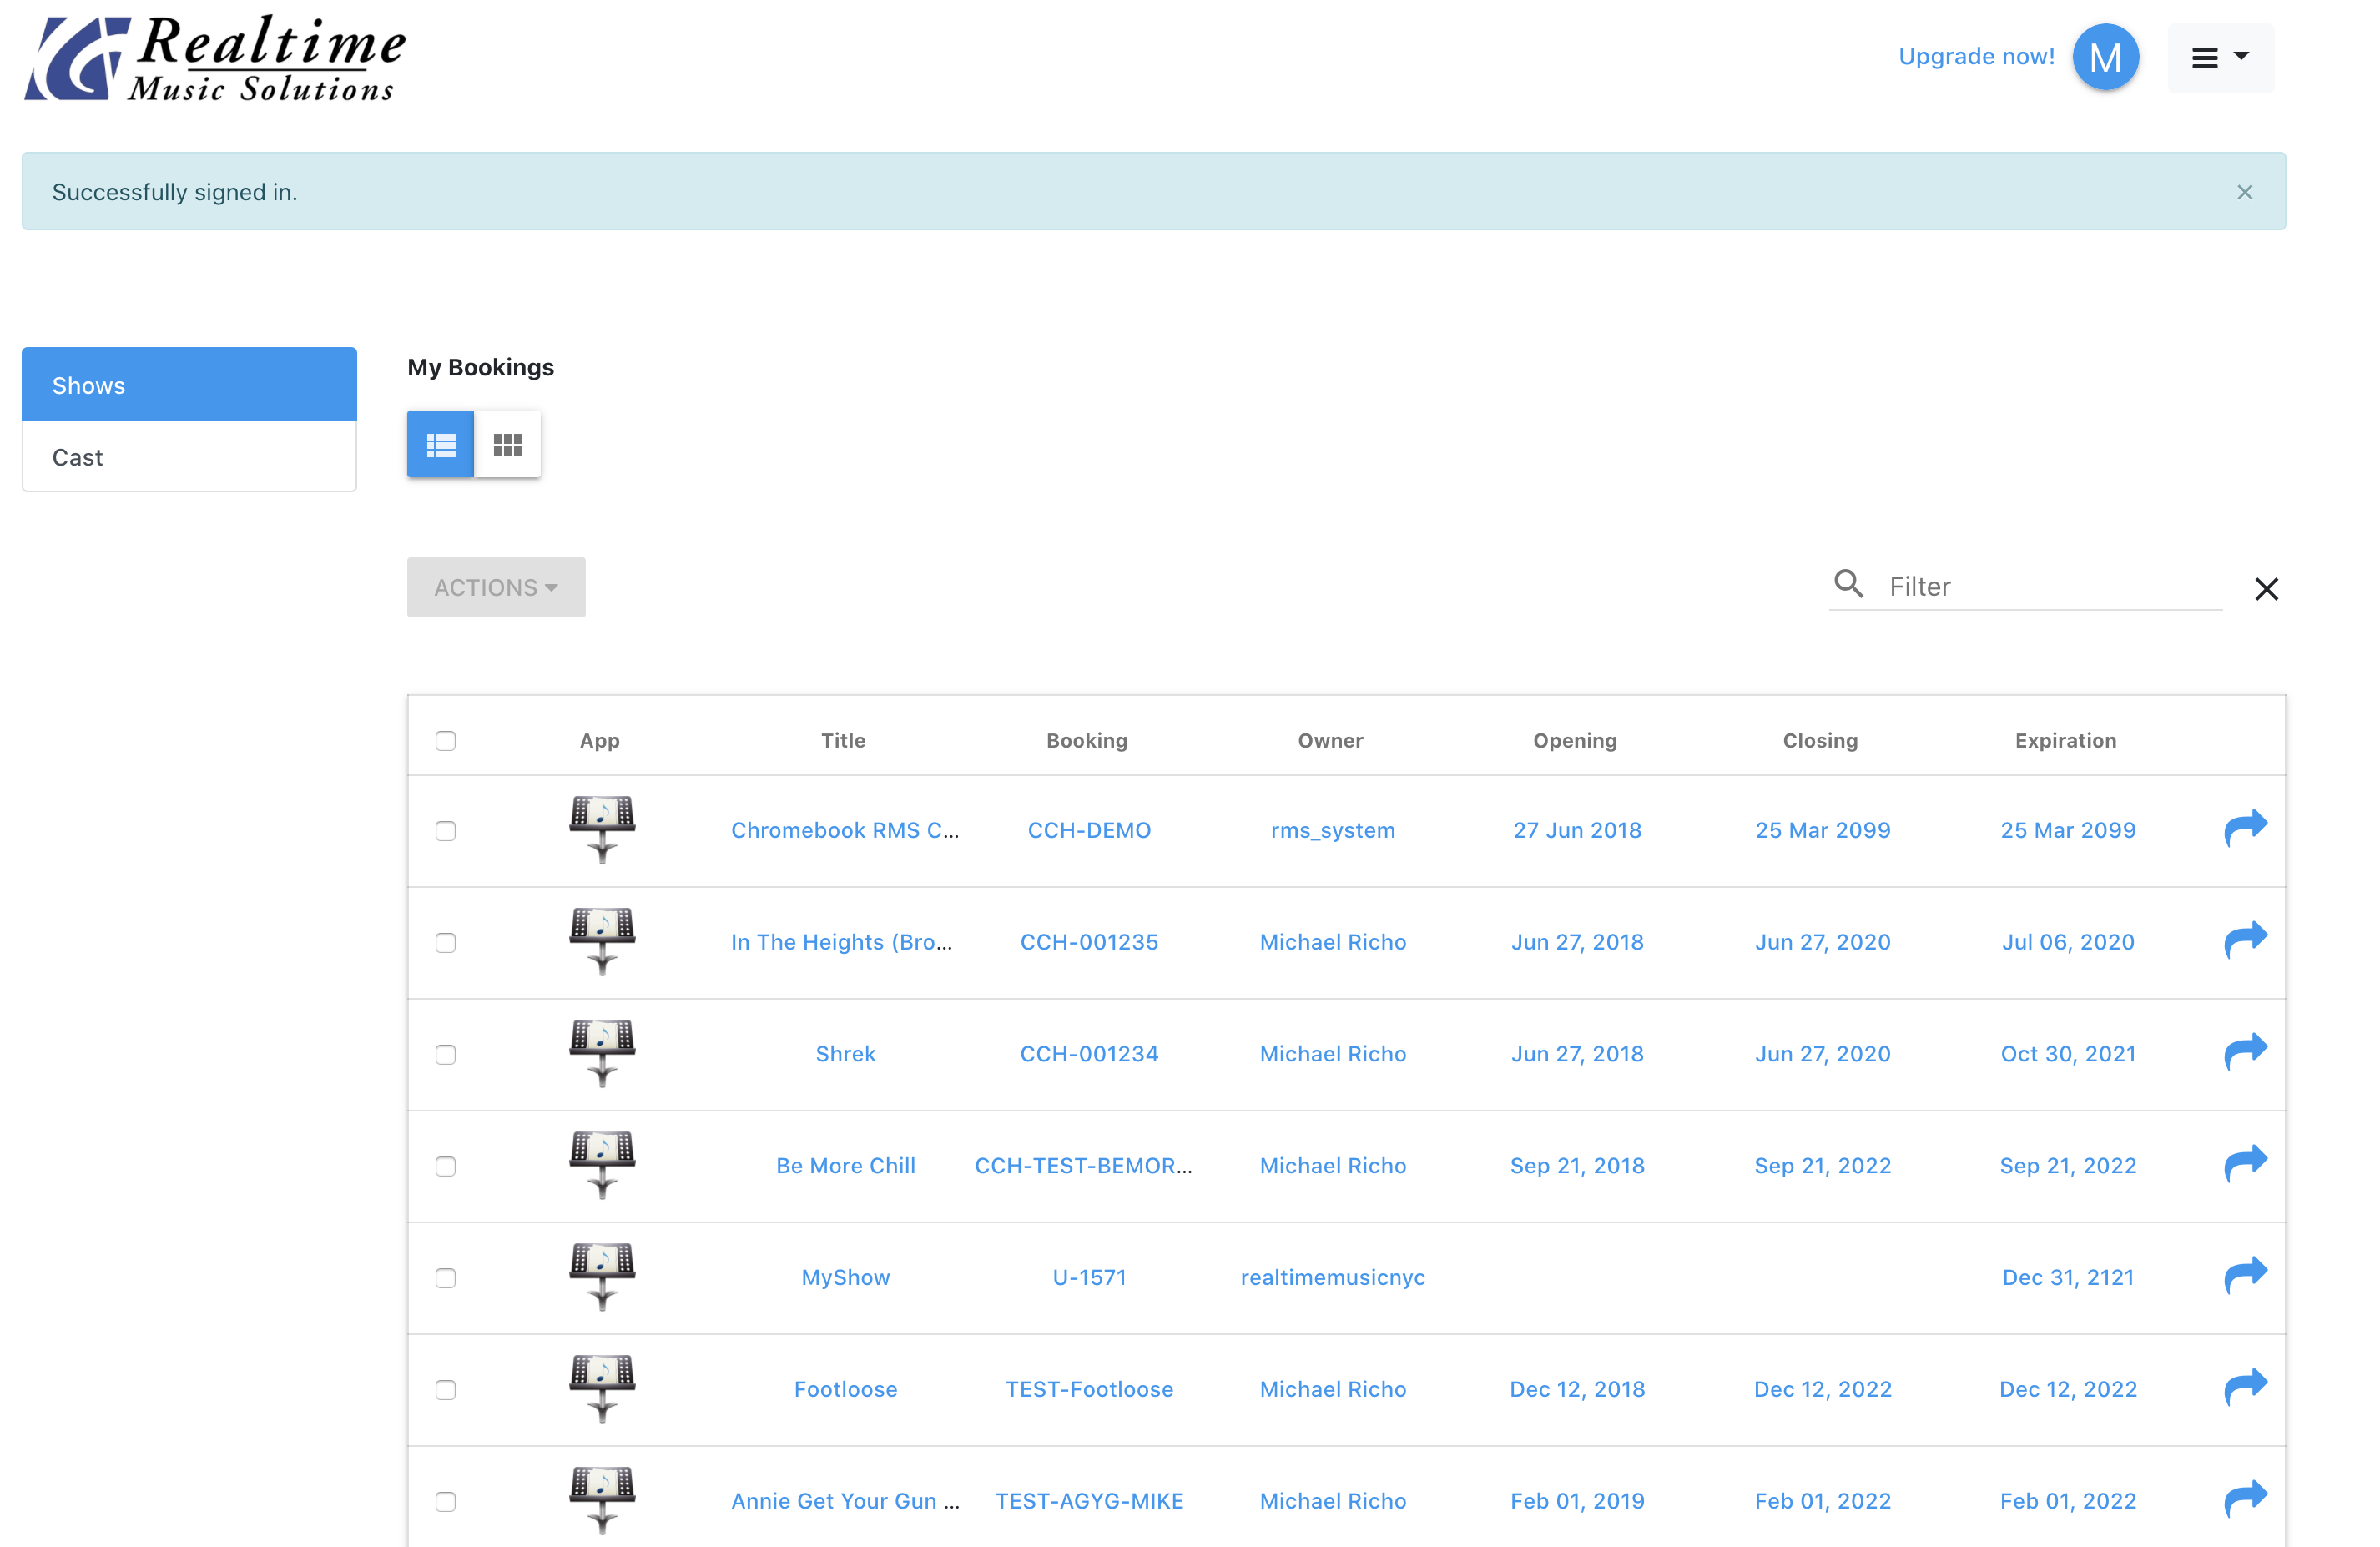Click expiration date Dec 31, 2121
Screen dimensions: 2380x1547
(2068, 1278)
